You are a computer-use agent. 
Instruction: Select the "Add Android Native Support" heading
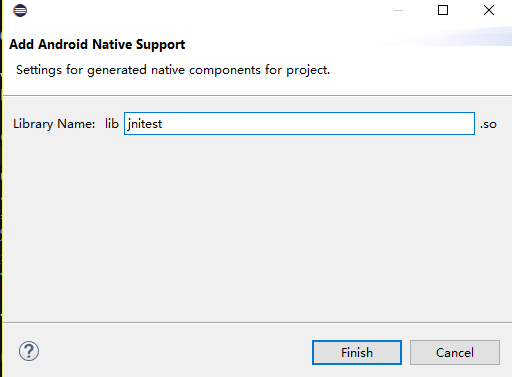(97, 44)
